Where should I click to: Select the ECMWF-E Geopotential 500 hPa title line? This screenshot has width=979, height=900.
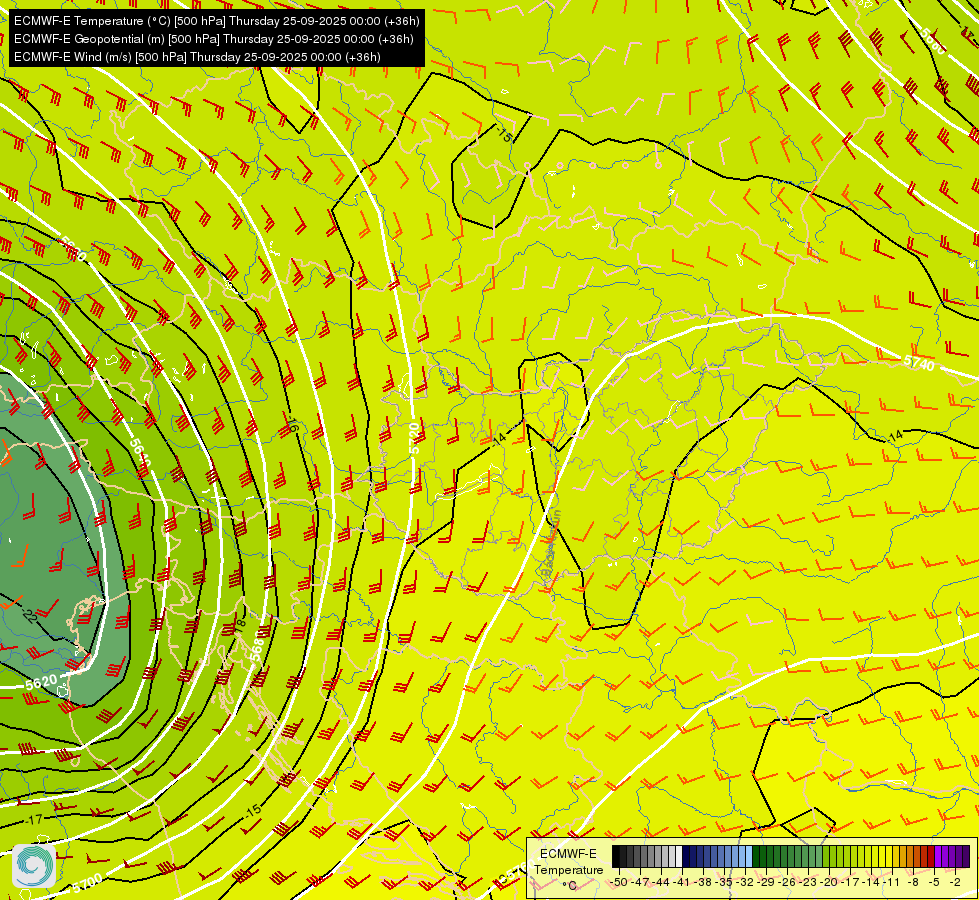[214, 39]
